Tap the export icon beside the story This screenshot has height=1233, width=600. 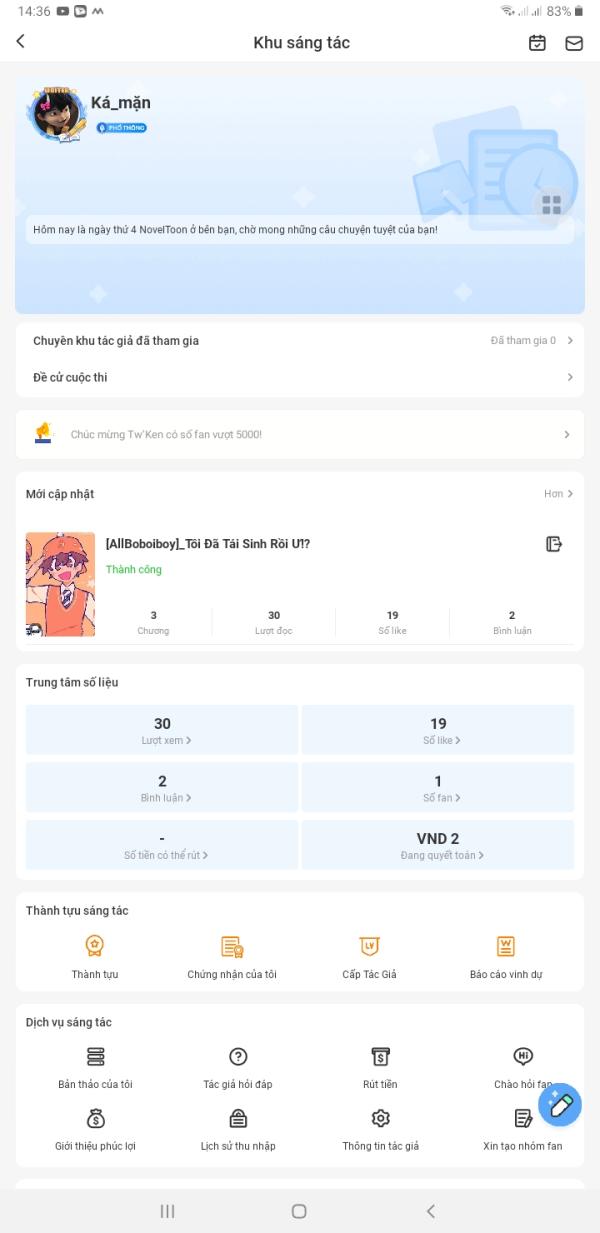(x=554, y=544)
